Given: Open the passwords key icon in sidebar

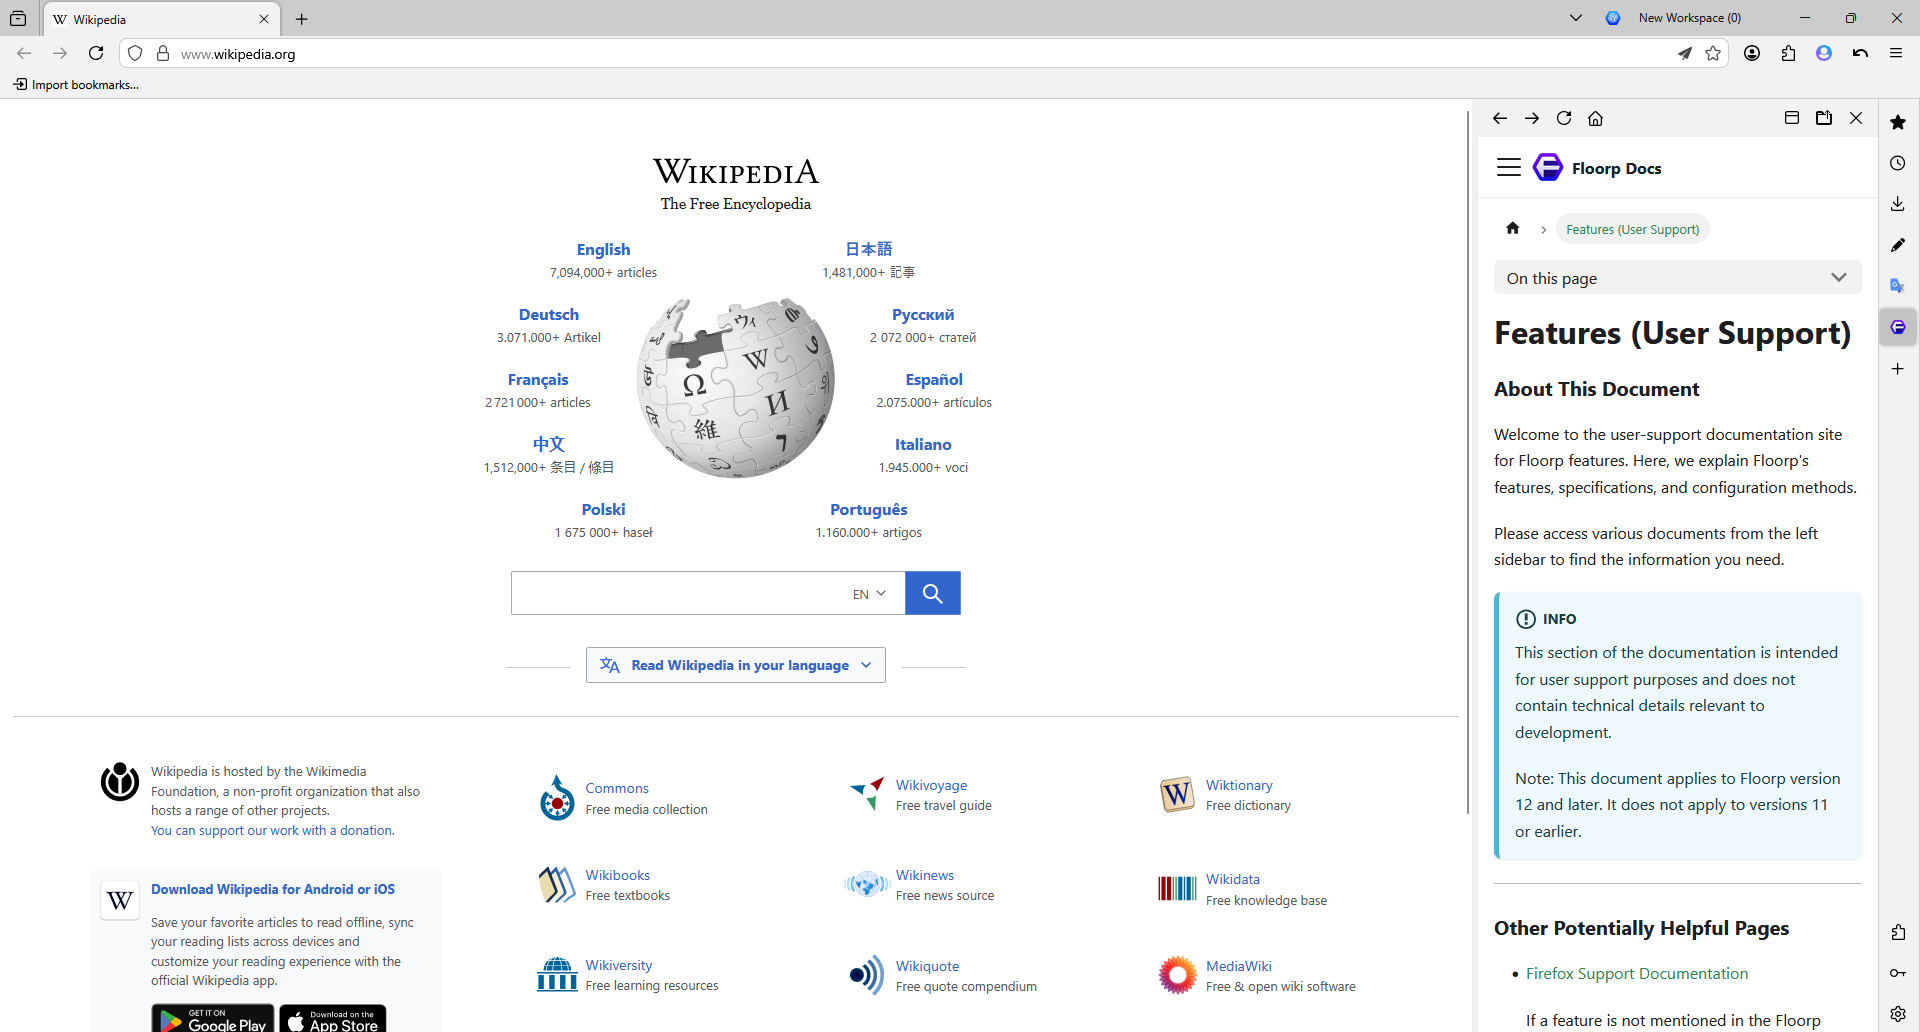Looking at the screenshot, I should (x=1898, y=973).
